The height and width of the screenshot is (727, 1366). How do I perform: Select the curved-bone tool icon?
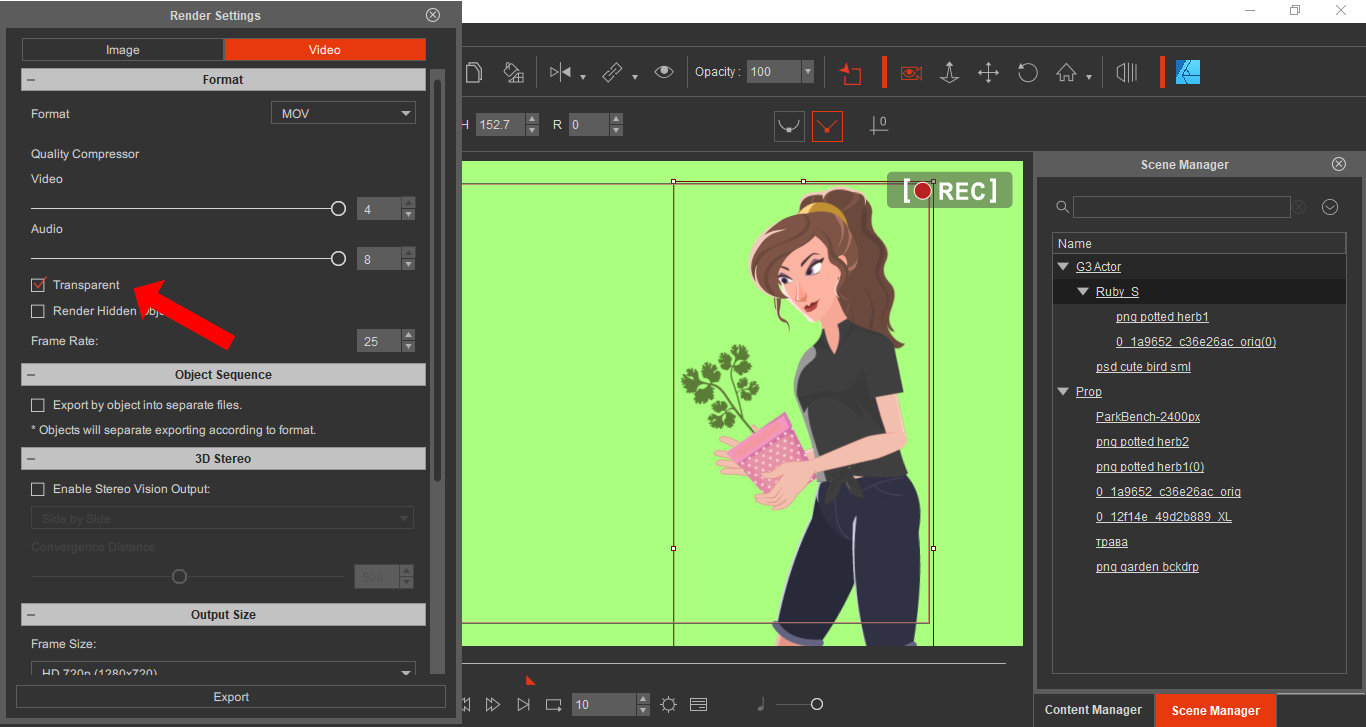coord(789,126)
